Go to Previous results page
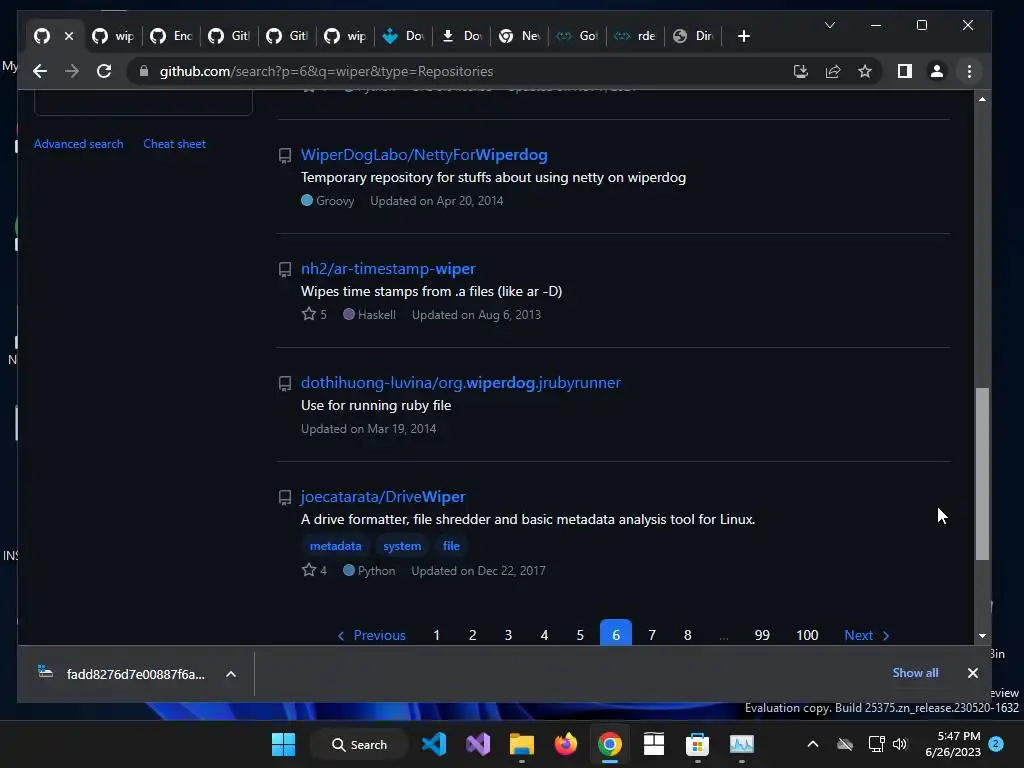Image resolution: width=1024 pixels, height=768 pixels. pos(371,635)
